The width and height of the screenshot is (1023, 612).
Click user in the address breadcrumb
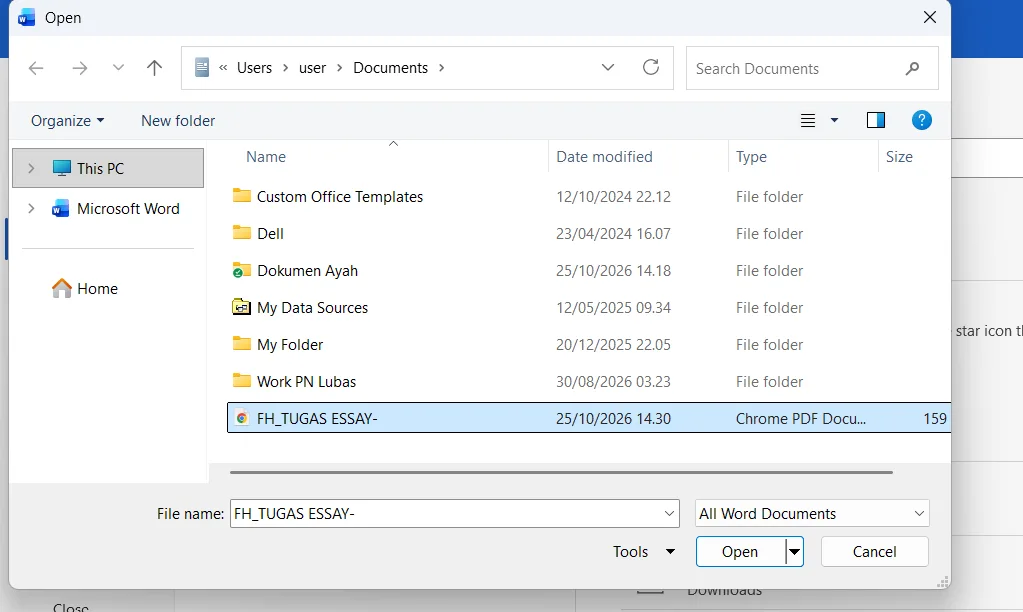point(313,68)
